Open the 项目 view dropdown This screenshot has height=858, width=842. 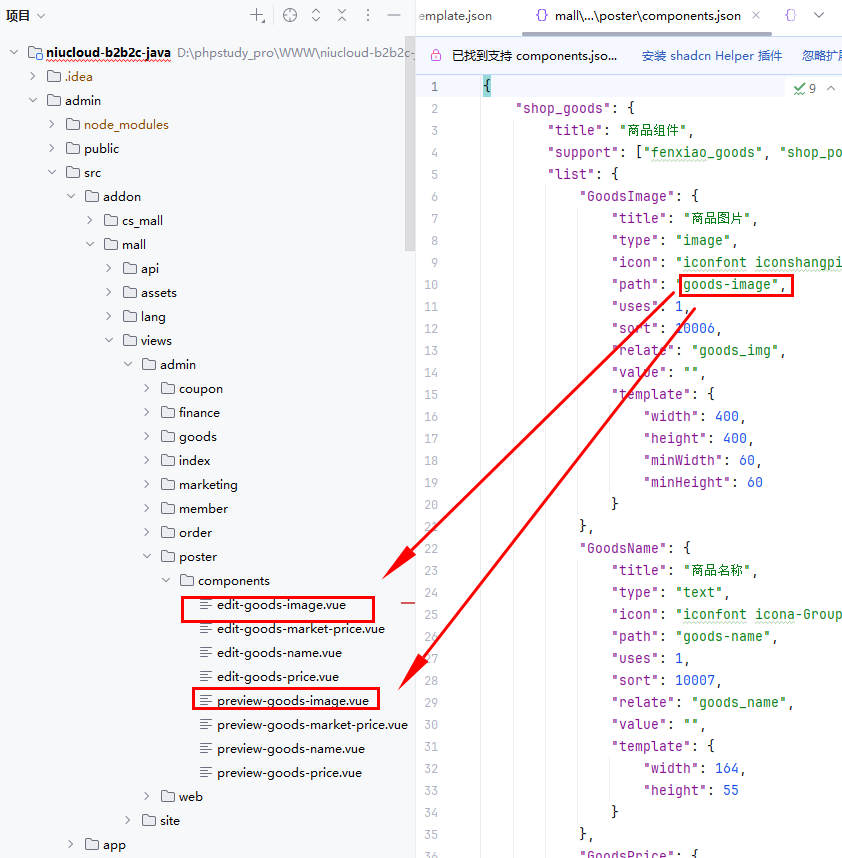tap(26, 15)
